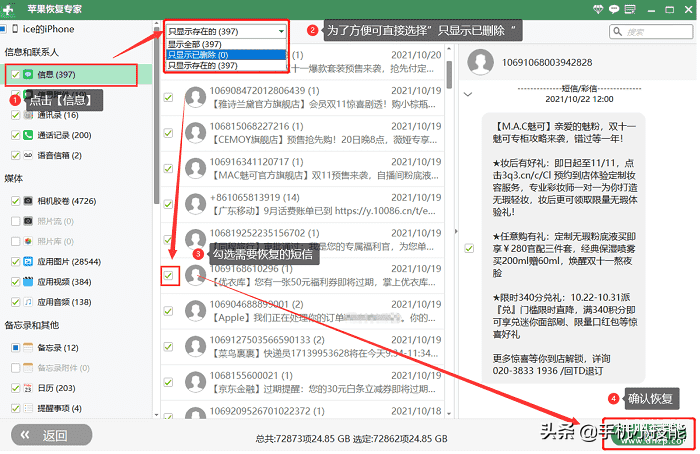
Task: Click the phone icon beside ice的iPhone
Action: [x=15, y=29]
